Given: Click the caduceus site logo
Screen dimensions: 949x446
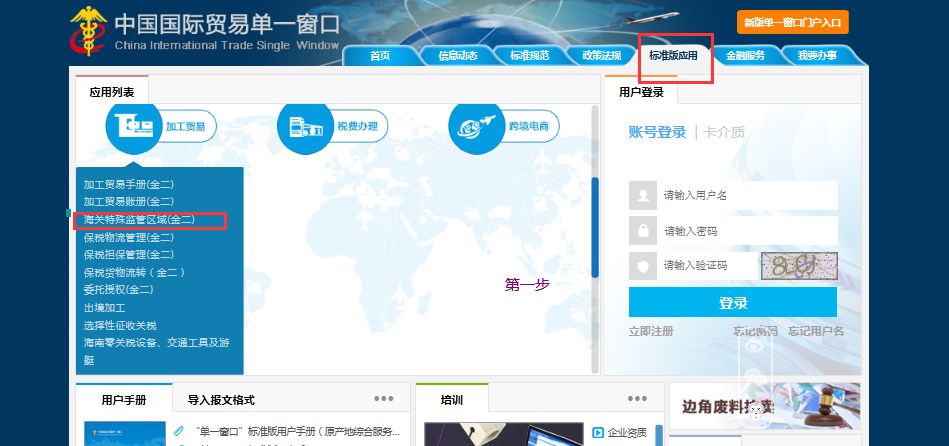Looking at the screenshot, I should (x=88, y=31).
